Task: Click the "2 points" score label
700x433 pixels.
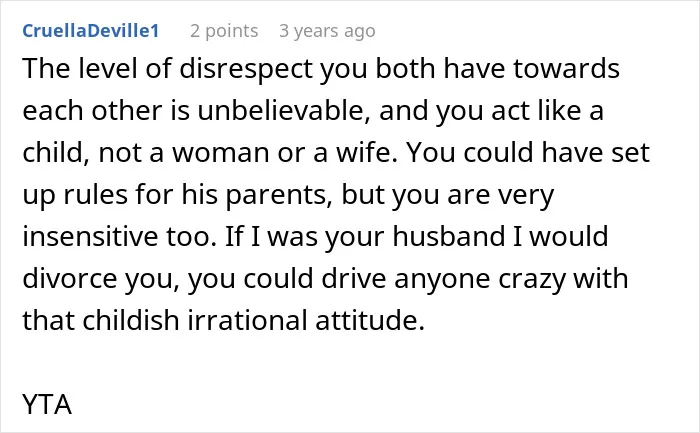Action: coord(224,31)
